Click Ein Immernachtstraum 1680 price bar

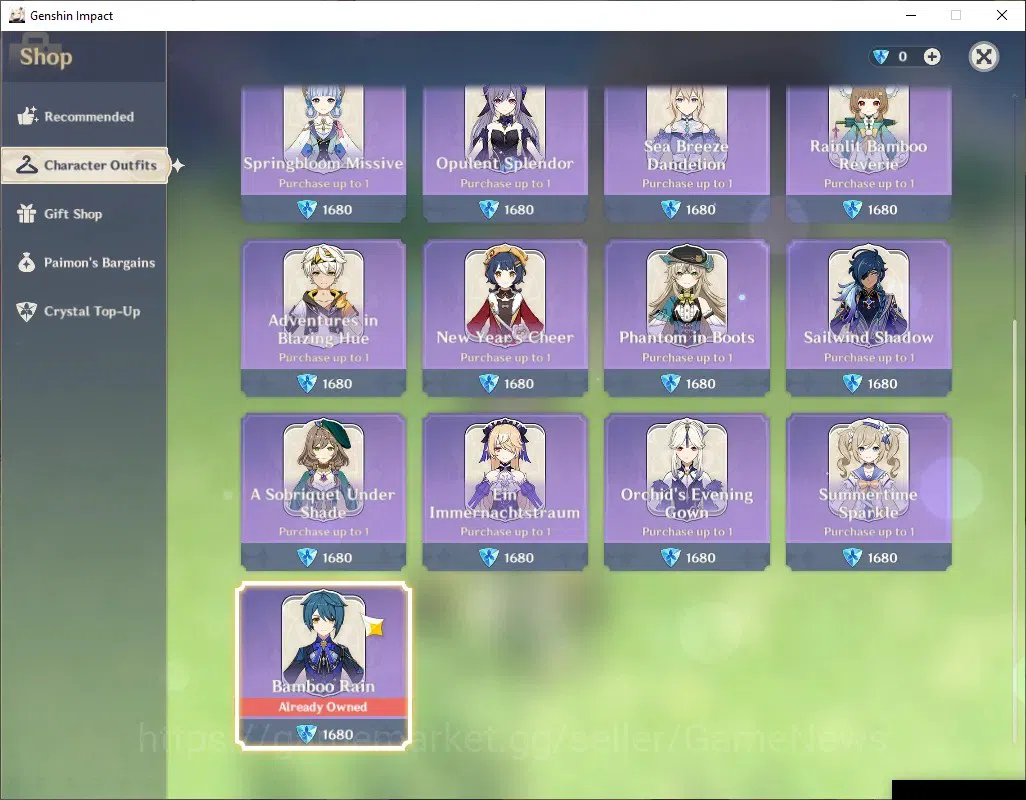pyautogui.click(x=505, y=557)
